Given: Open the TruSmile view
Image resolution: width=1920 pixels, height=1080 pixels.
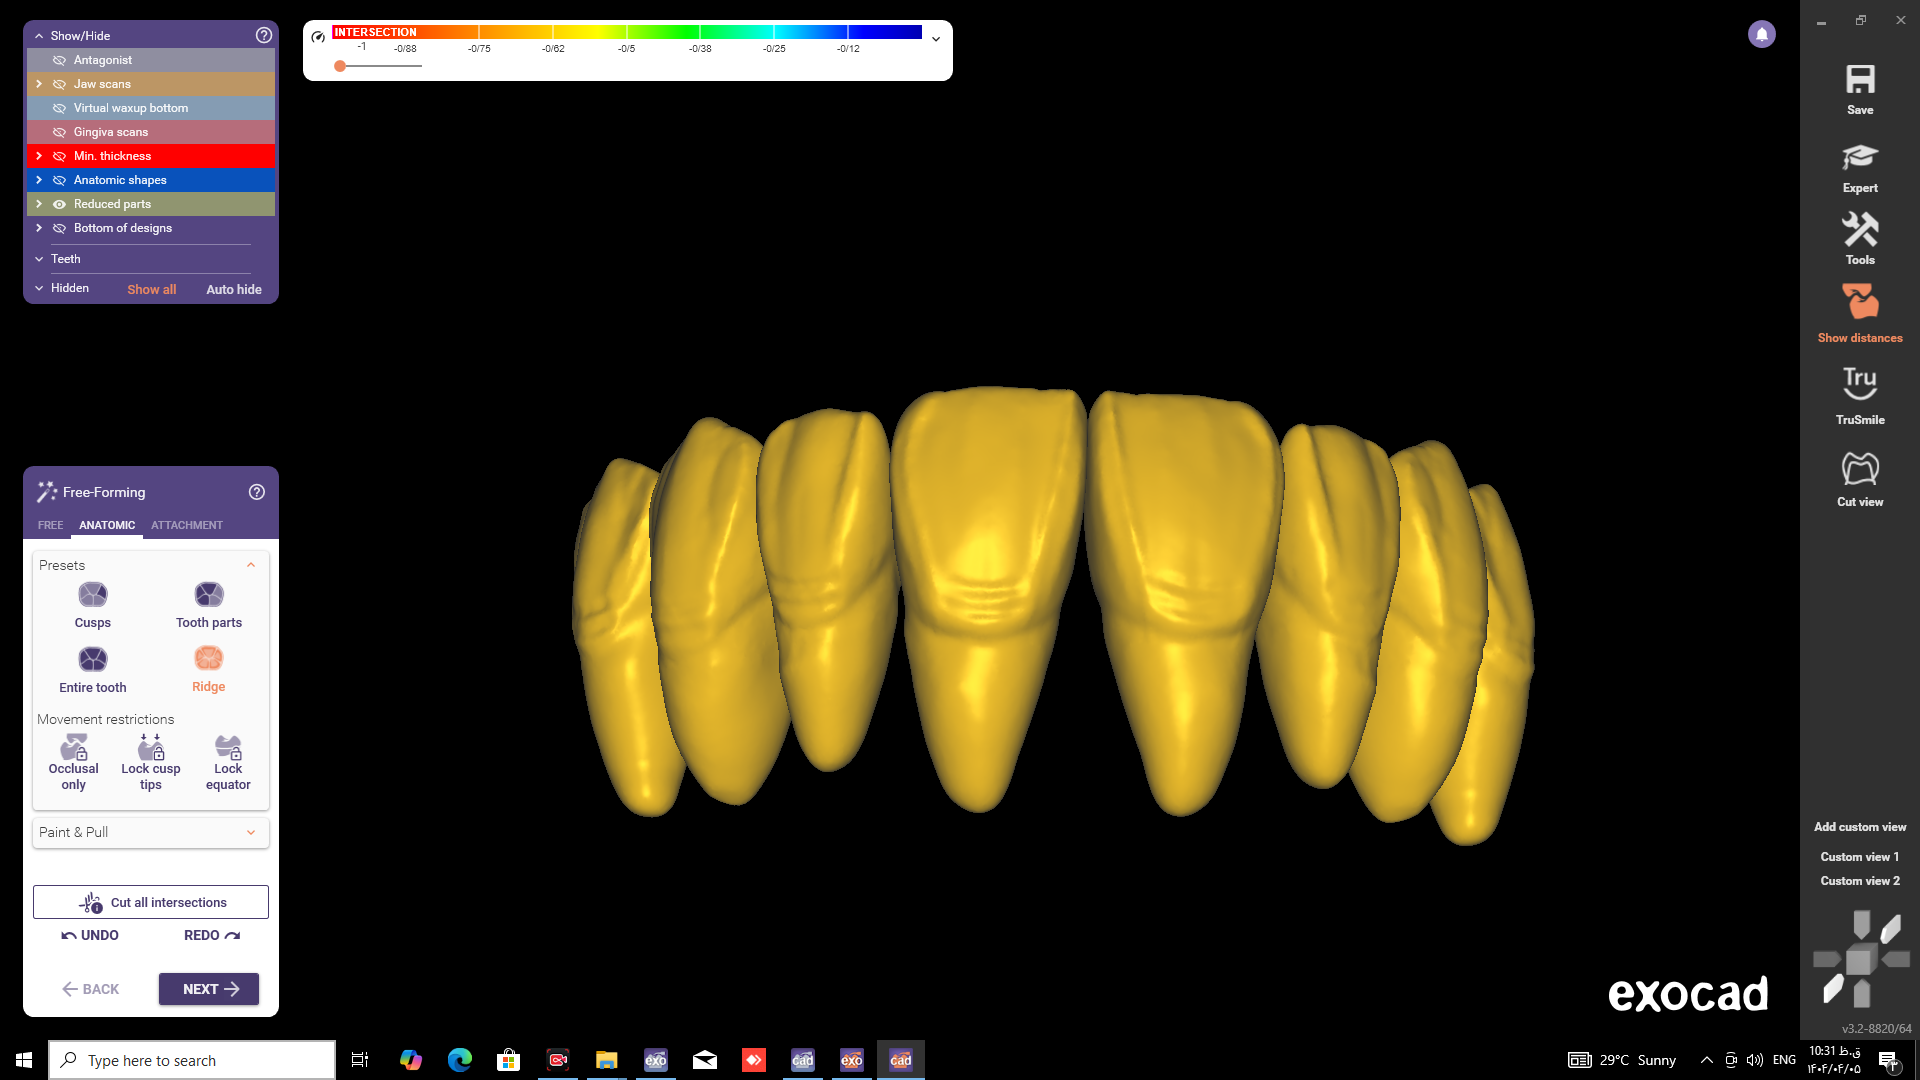Looking at the screenshot, I should tap(1859, 383).
